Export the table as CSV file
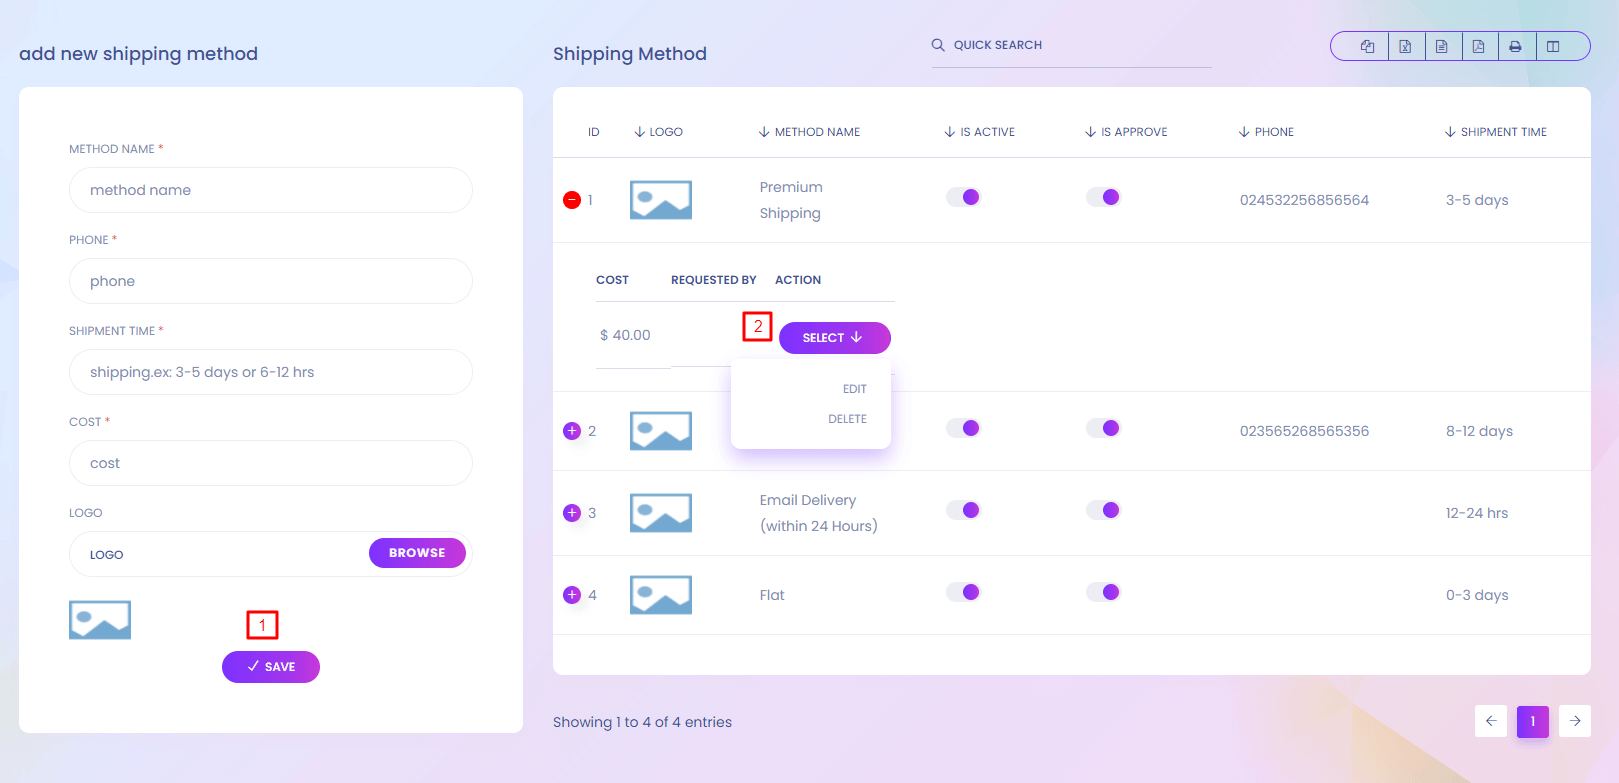This screenshot has height=783, width=1619. [1442, 46]
